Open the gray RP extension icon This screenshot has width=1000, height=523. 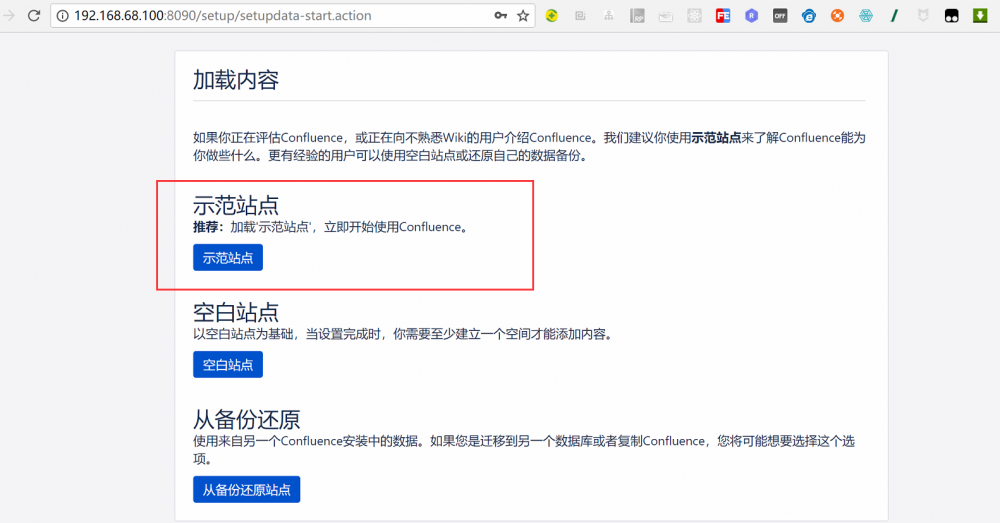tap(637, 16)
